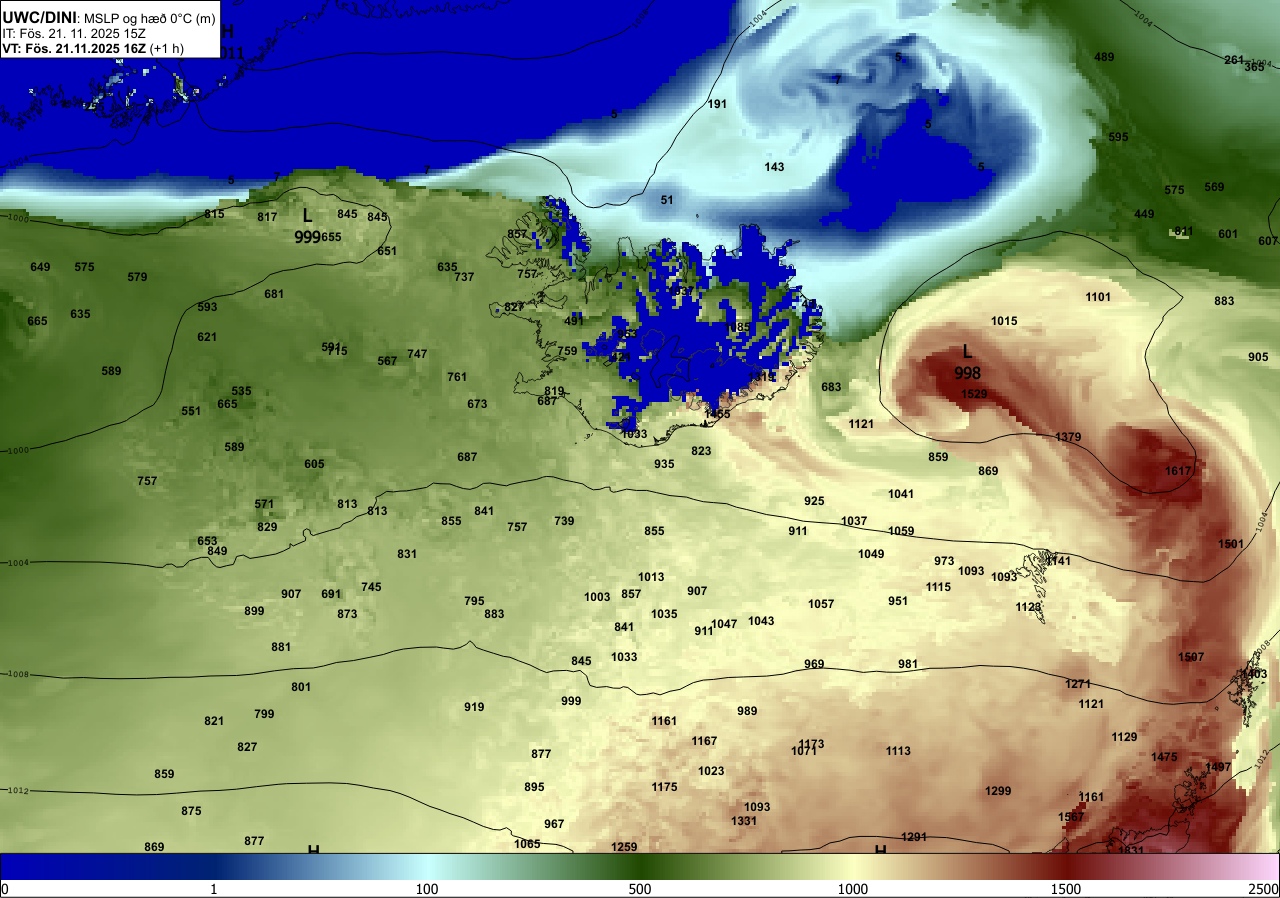Click the 905 height value
This screenshot has height=898, width=1280.
(1258, 357)
